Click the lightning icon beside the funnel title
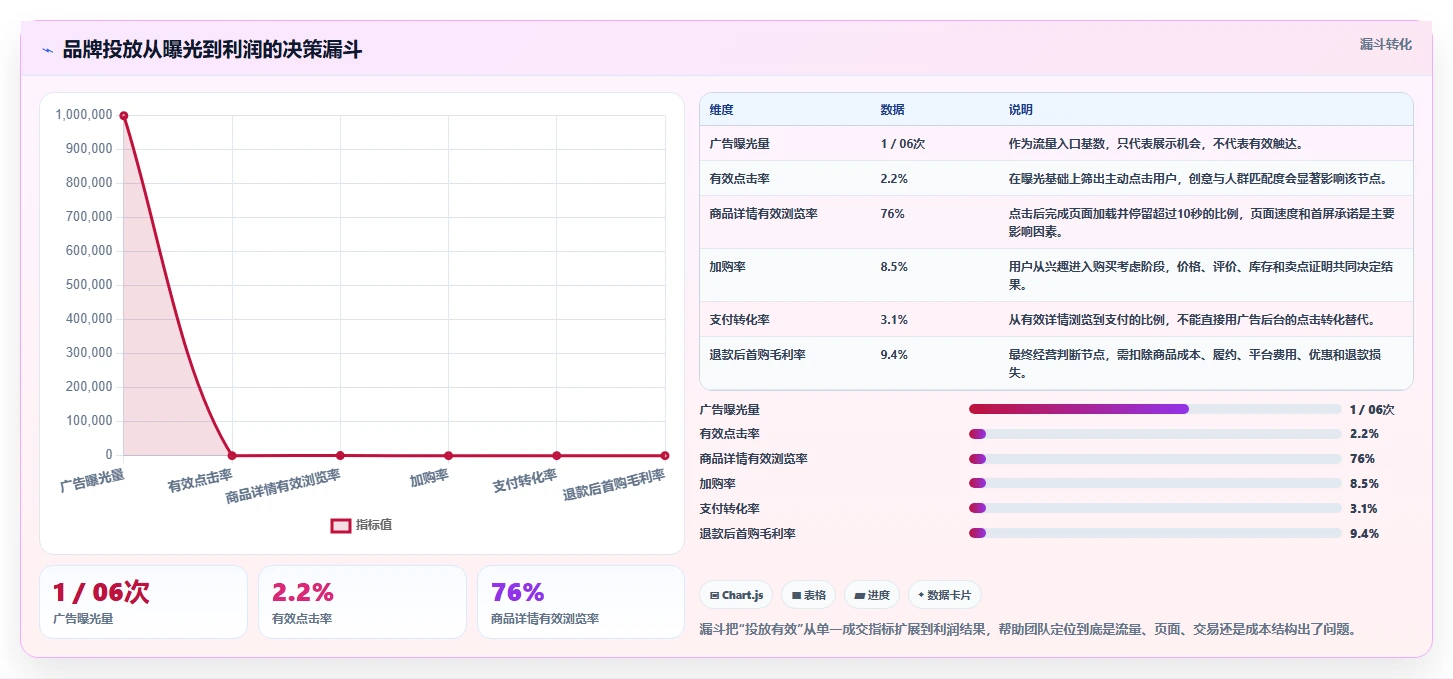 (x=48, y=49)
